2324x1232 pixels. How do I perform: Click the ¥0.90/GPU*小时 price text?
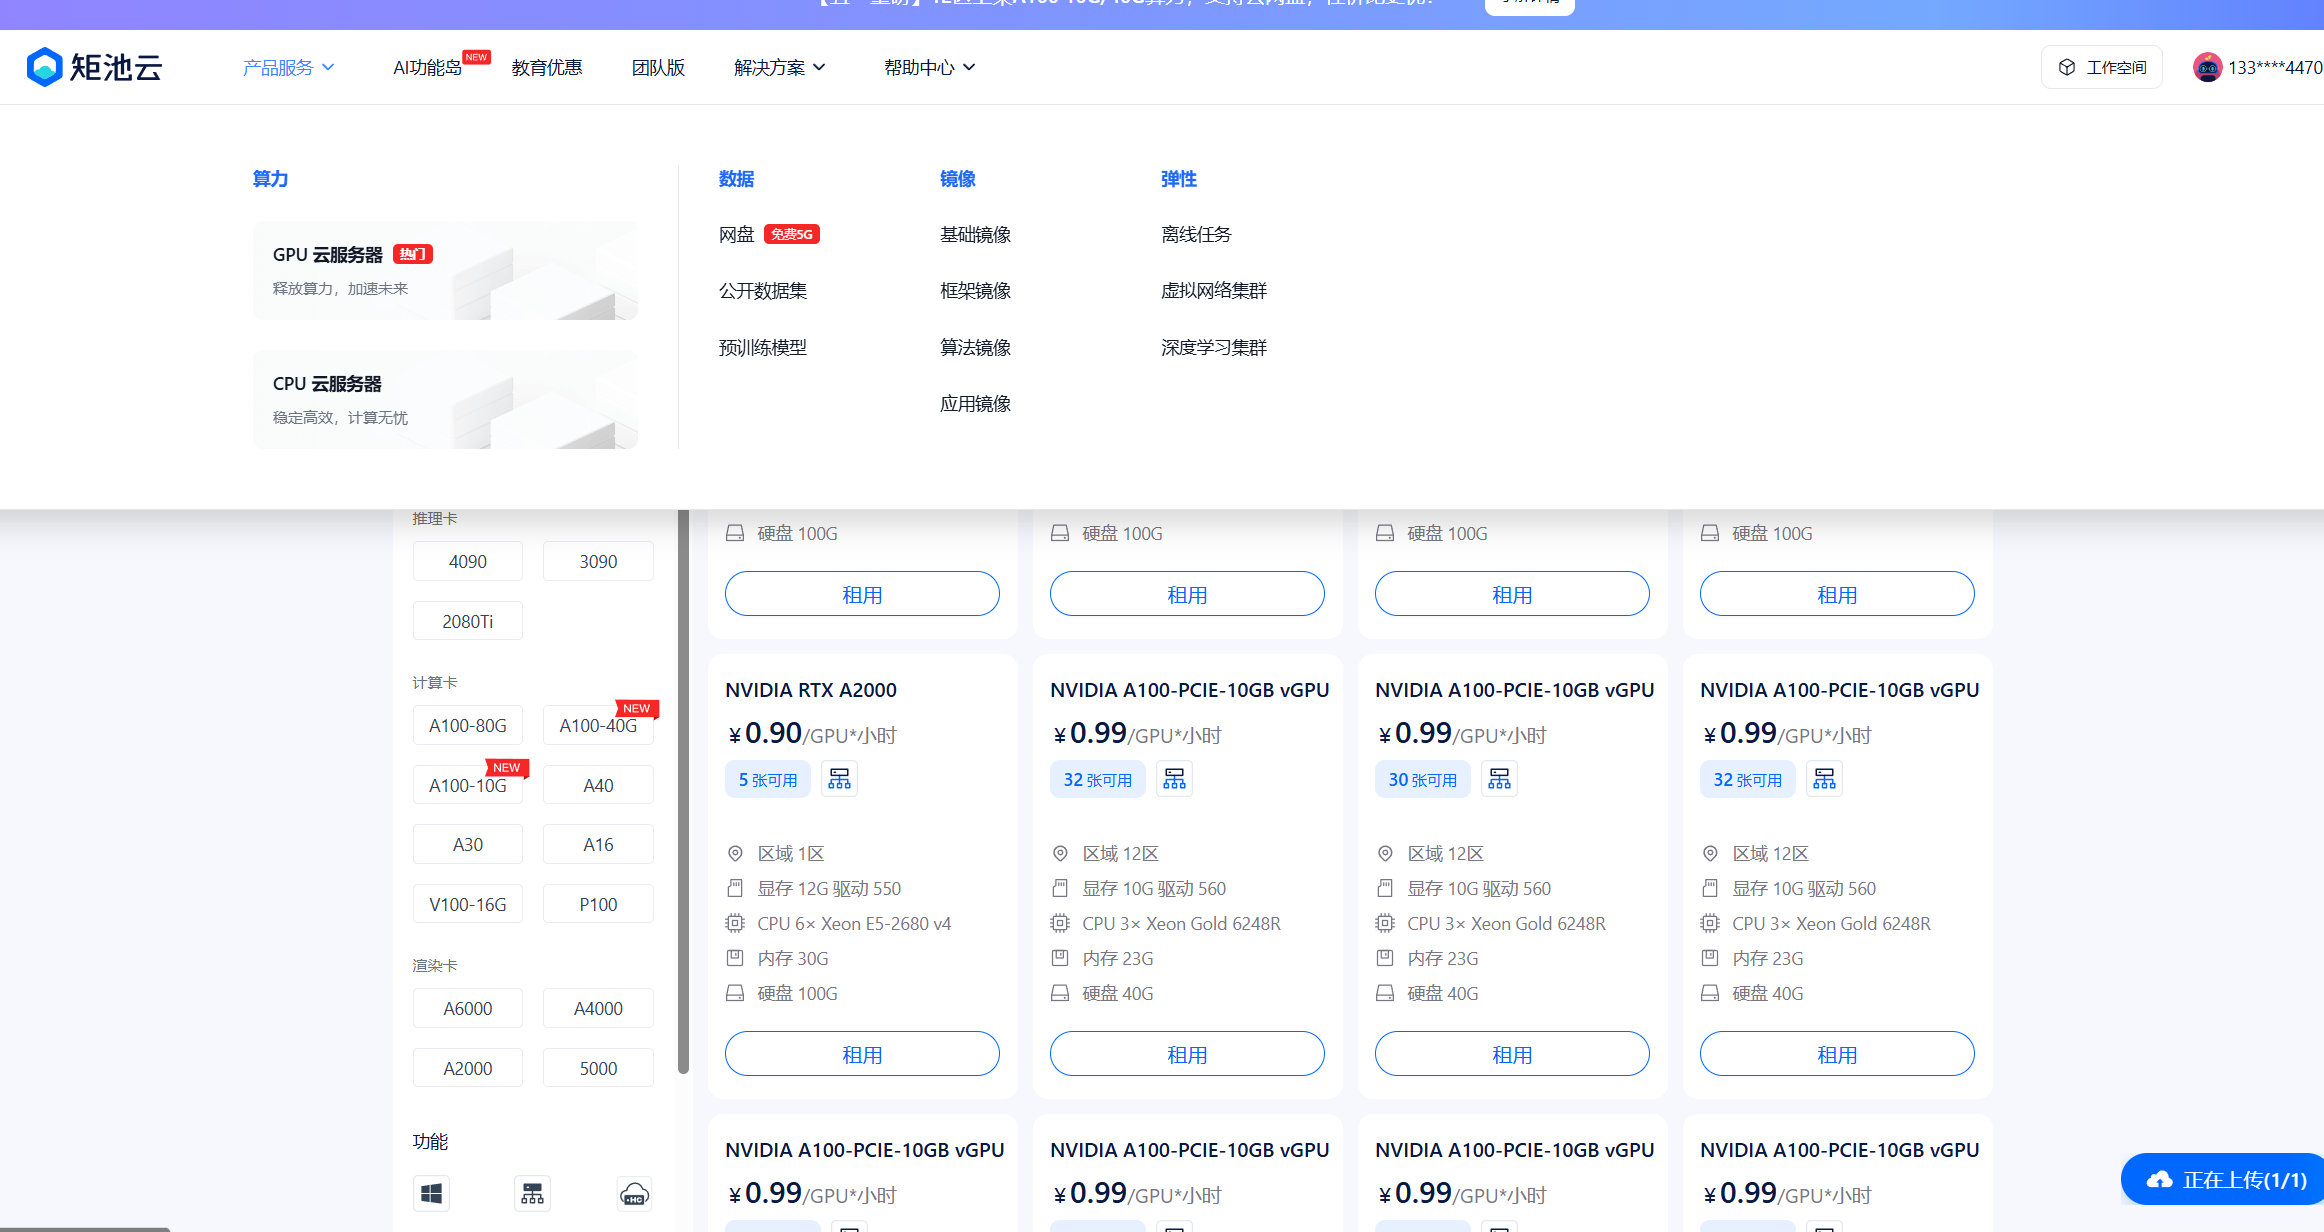(x=812, y=734)
